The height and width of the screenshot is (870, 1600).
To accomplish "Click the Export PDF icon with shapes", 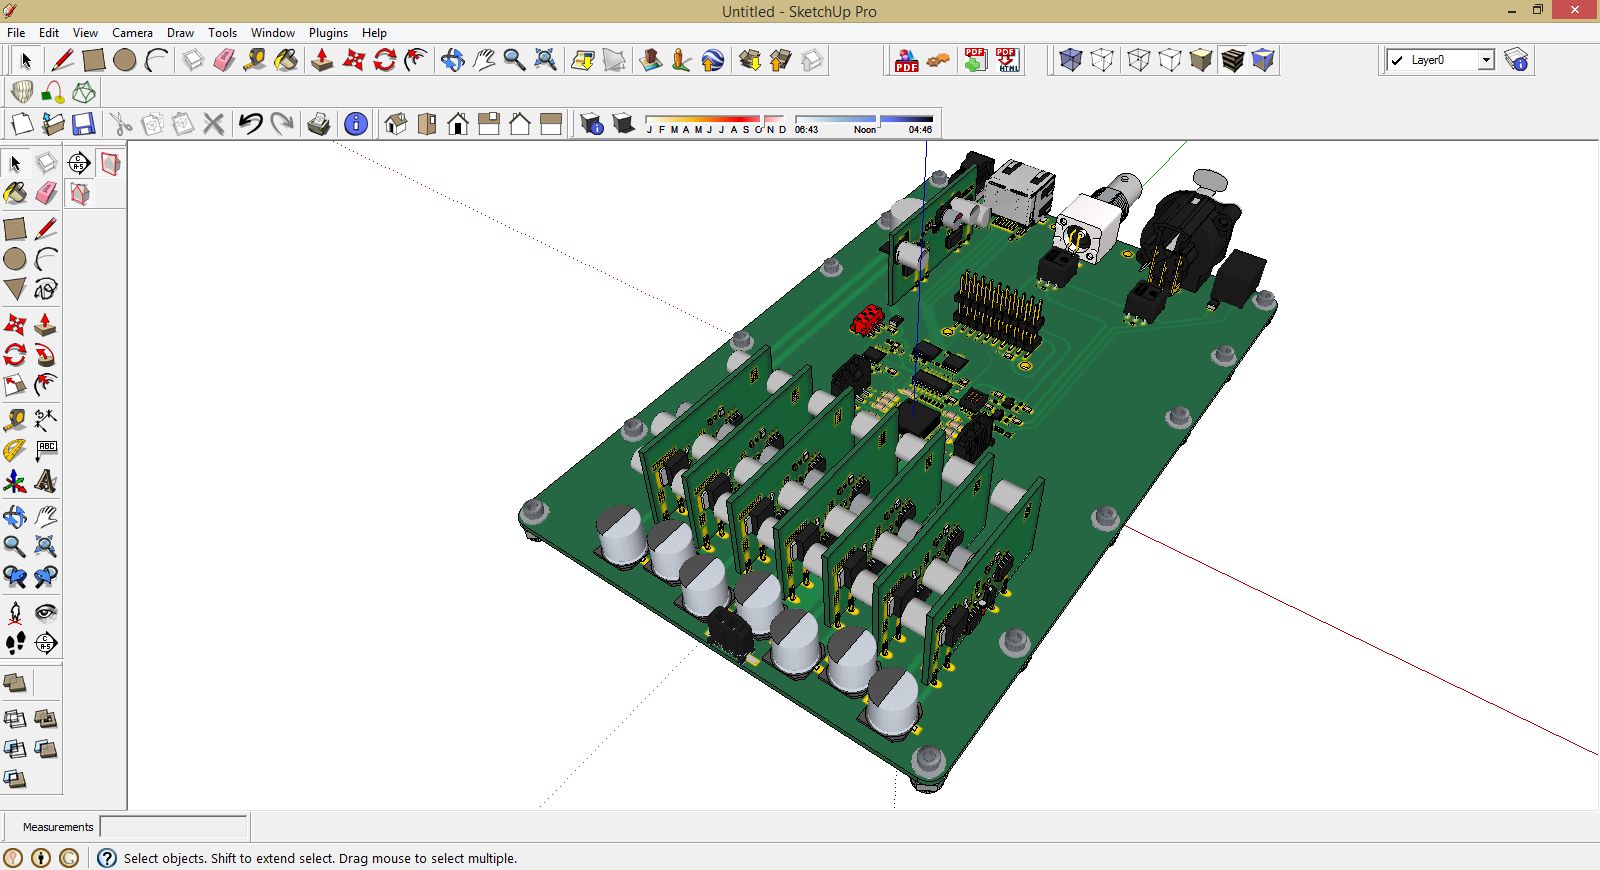I will (x=906, y=60).
